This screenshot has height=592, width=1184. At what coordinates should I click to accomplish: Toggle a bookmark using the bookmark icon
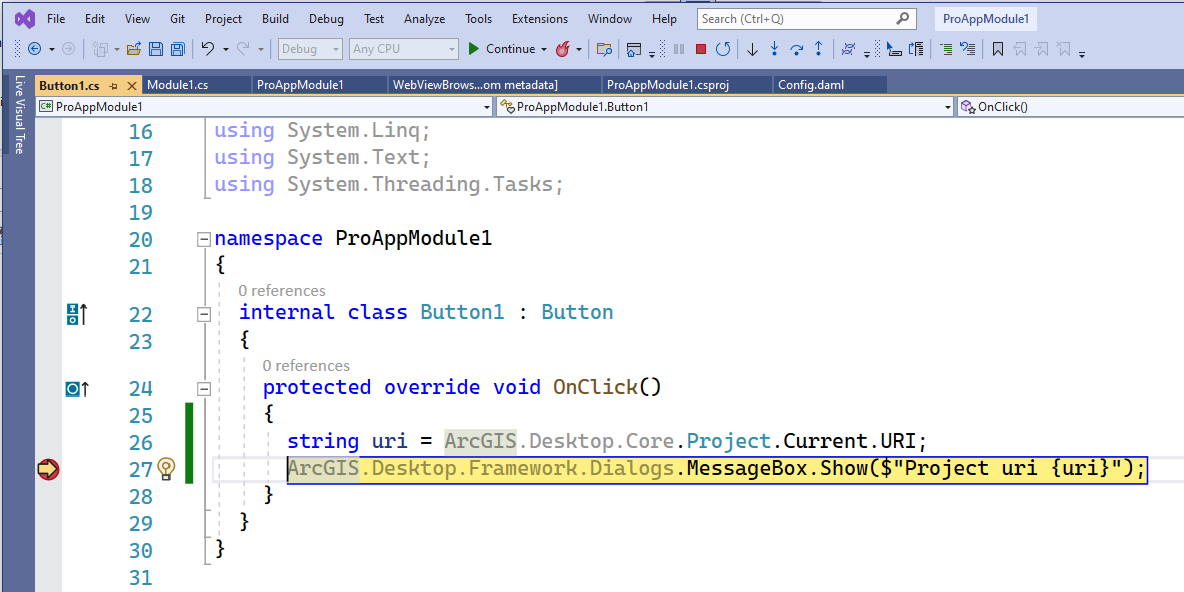coord(997,47)
